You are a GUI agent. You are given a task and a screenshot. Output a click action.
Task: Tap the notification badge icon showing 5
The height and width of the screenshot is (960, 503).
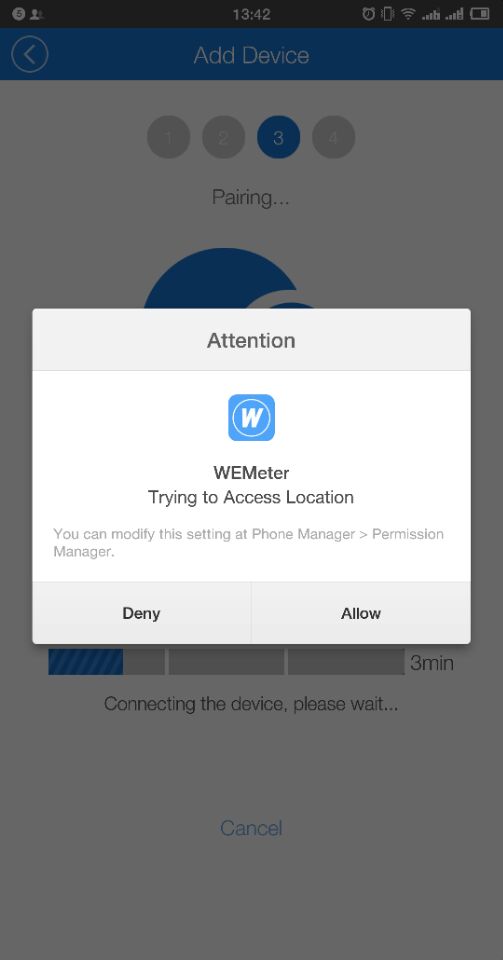[x=18, y=13]
